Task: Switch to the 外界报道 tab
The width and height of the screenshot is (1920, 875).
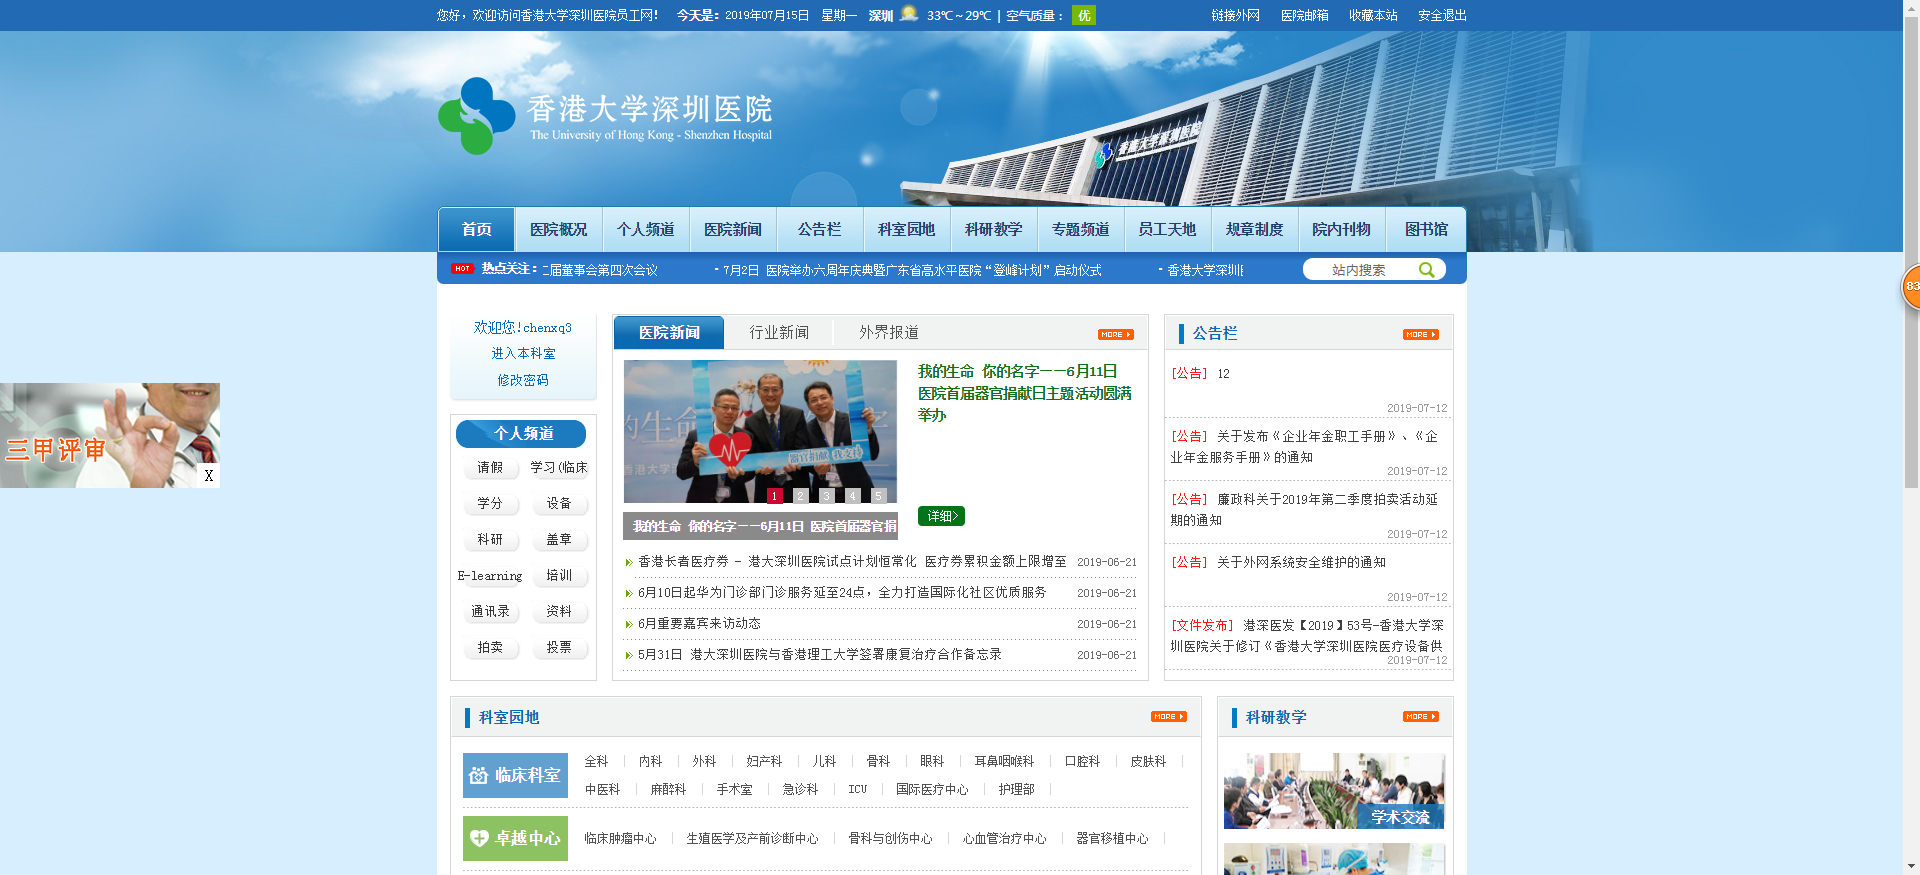Action: pyautogui.click(x=888, y=333)
